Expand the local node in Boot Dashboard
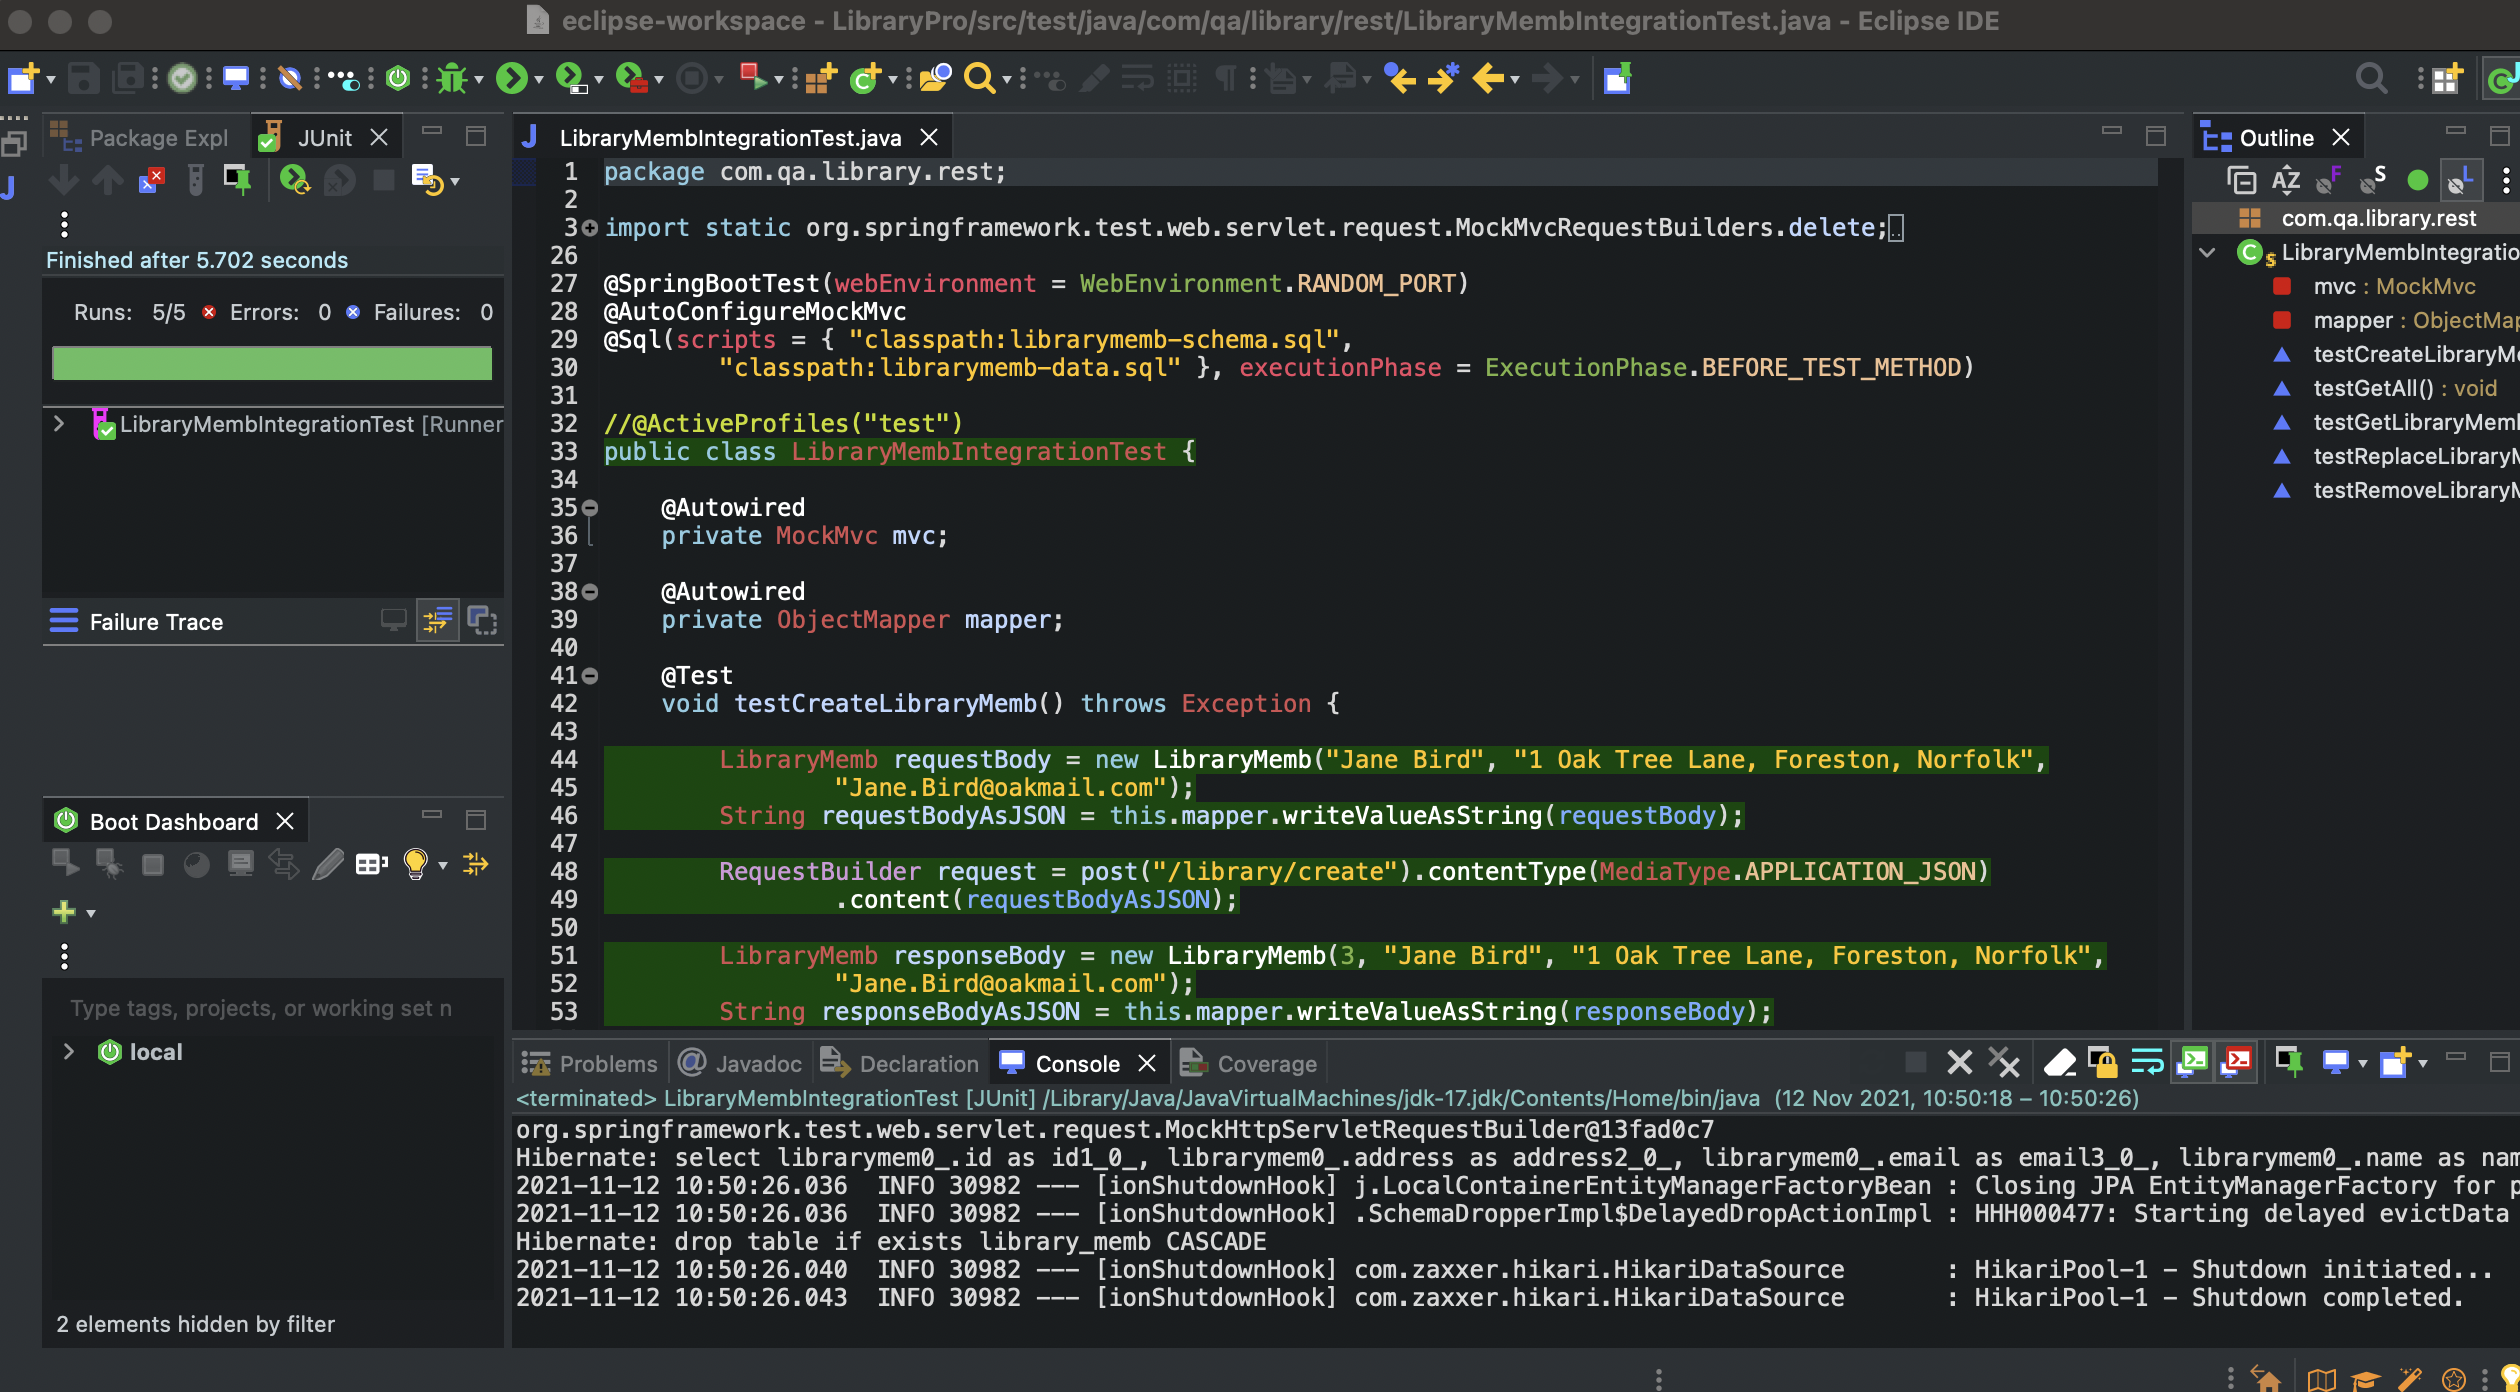 pyautogui.click(x=68, y=1051)
